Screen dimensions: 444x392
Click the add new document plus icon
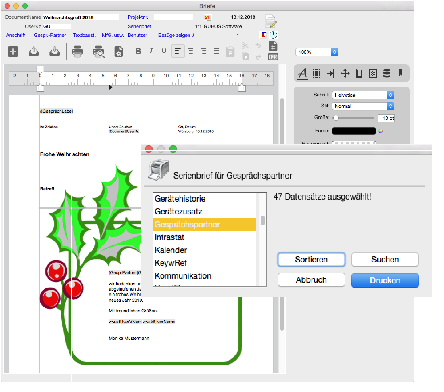coord(13,52)
